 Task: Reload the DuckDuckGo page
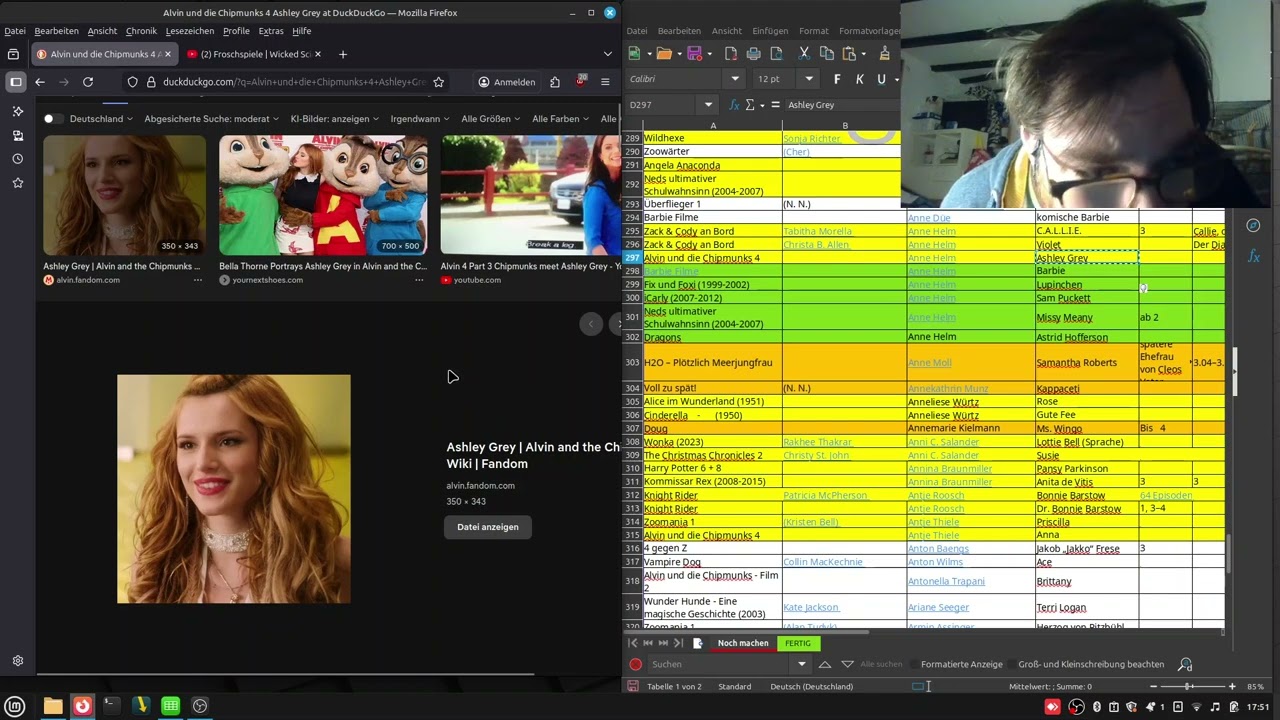pyautogui.click(x=88, y=82)
